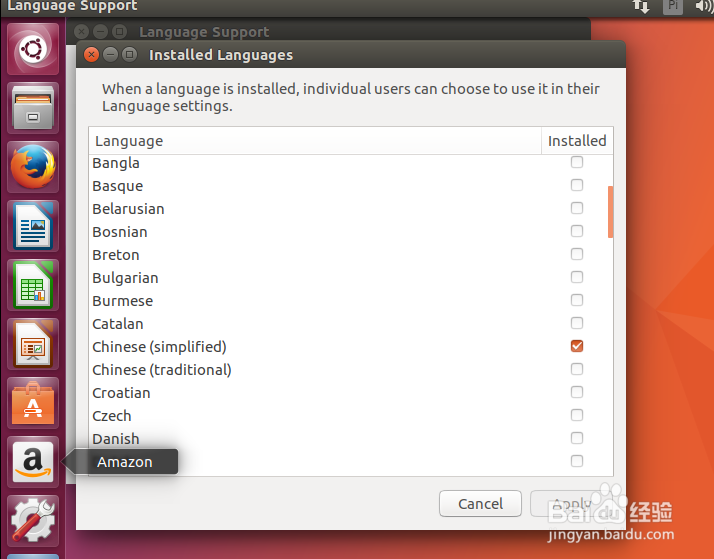
Task: Select the Breton language row
Action: coord(351,254)
